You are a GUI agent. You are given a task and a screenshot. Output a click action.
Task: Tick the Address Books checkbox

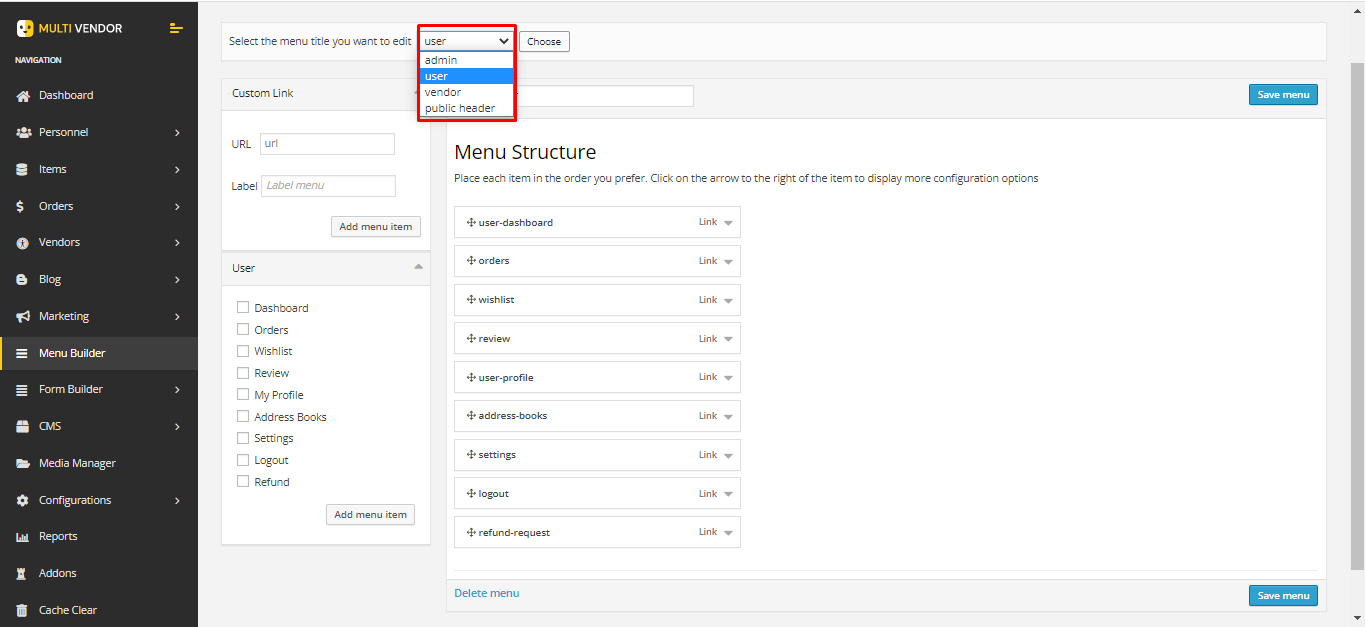(x=243, y=416)
